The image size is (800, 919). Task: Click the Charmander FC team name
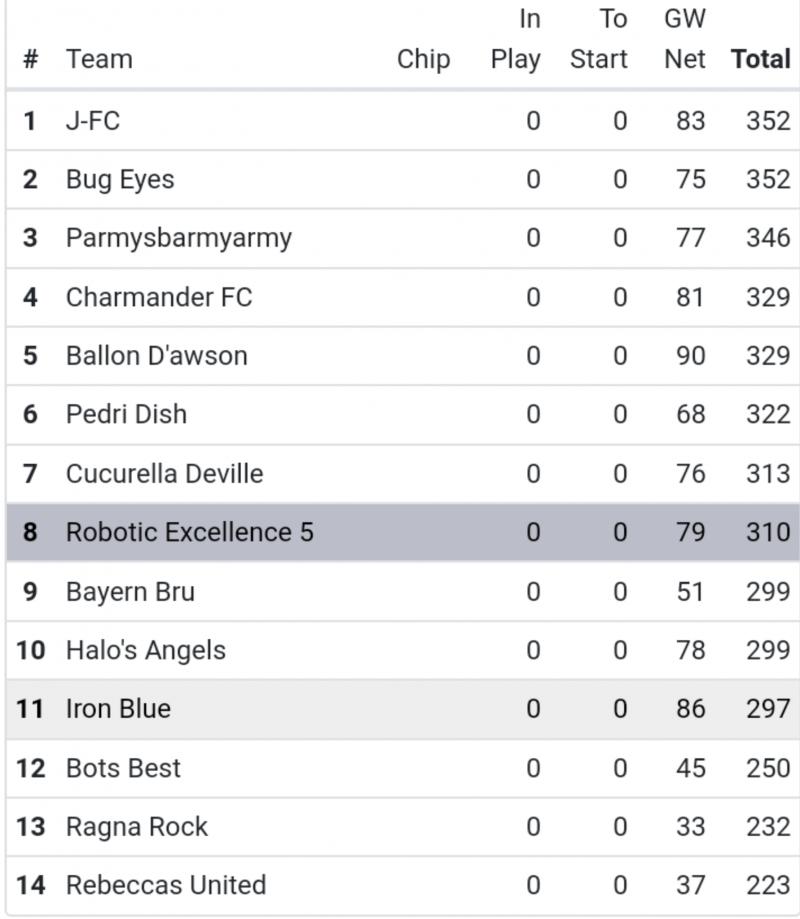coord(159,297)
